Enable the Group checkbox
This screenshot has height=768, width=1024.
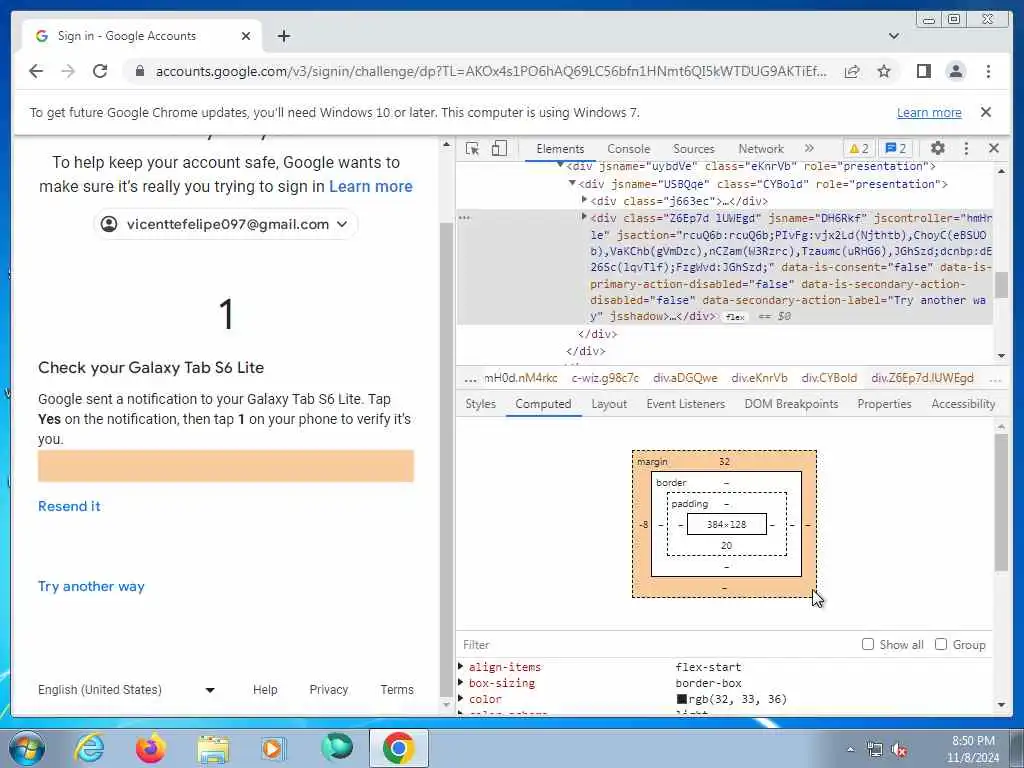[x=940, y=644]
